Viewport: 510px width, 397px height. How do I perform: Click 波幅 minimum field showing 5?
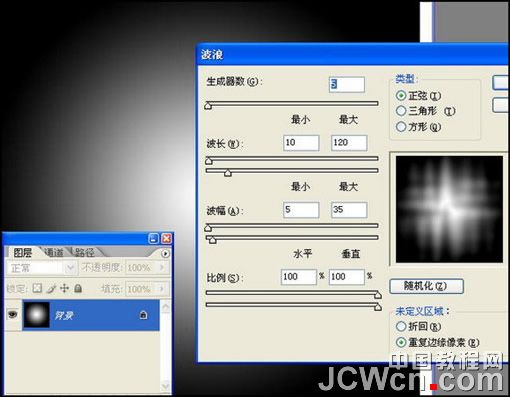point(301,210)
